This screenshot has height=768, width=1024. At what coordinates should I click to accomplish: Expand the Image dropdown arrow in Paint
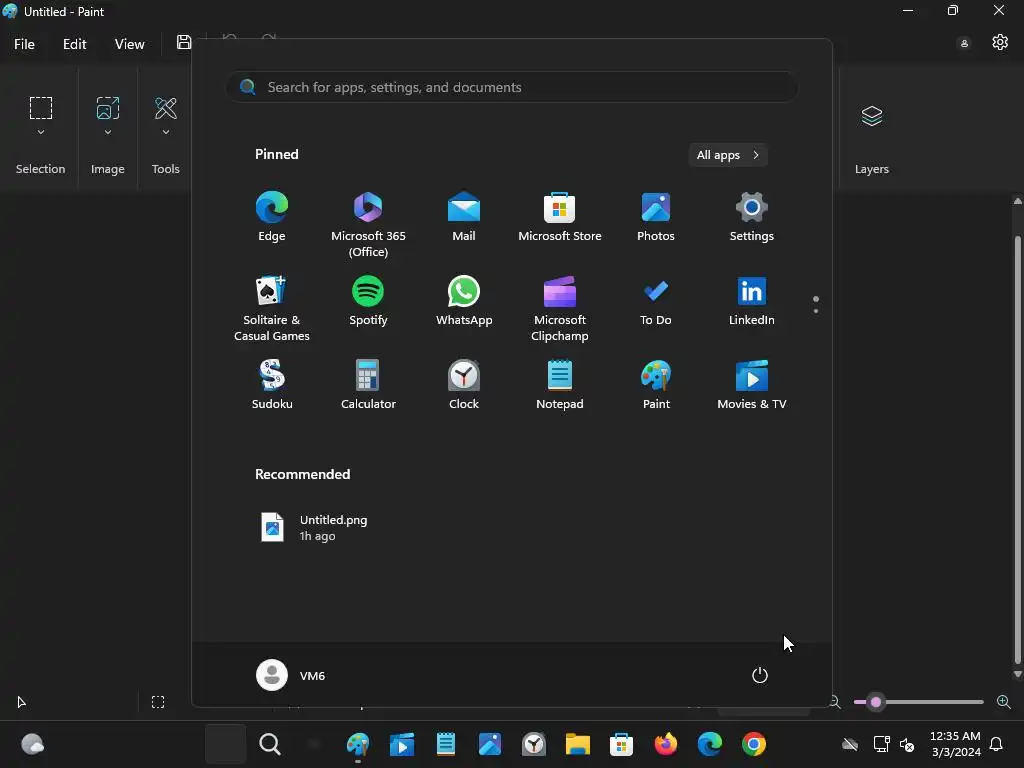(108, 132)
